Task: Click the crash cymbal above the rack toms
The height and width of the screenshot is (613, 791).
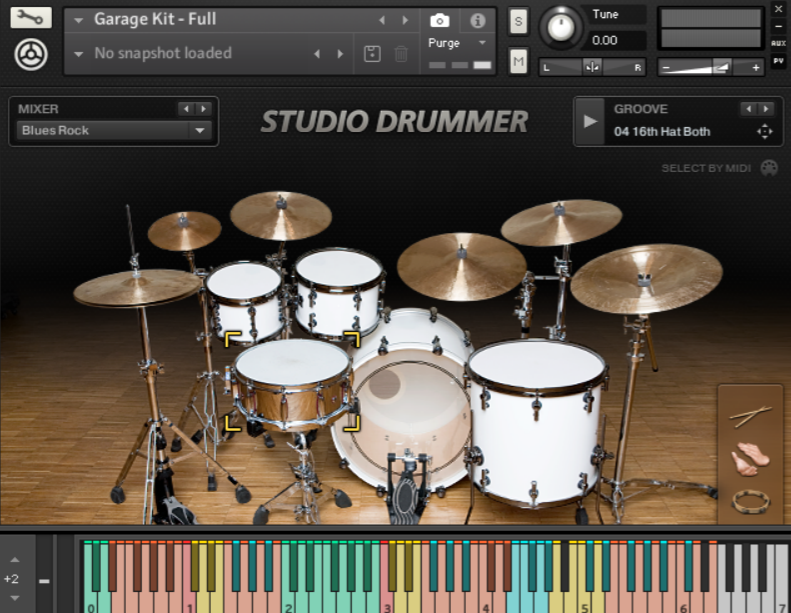Action: [281, 215]
